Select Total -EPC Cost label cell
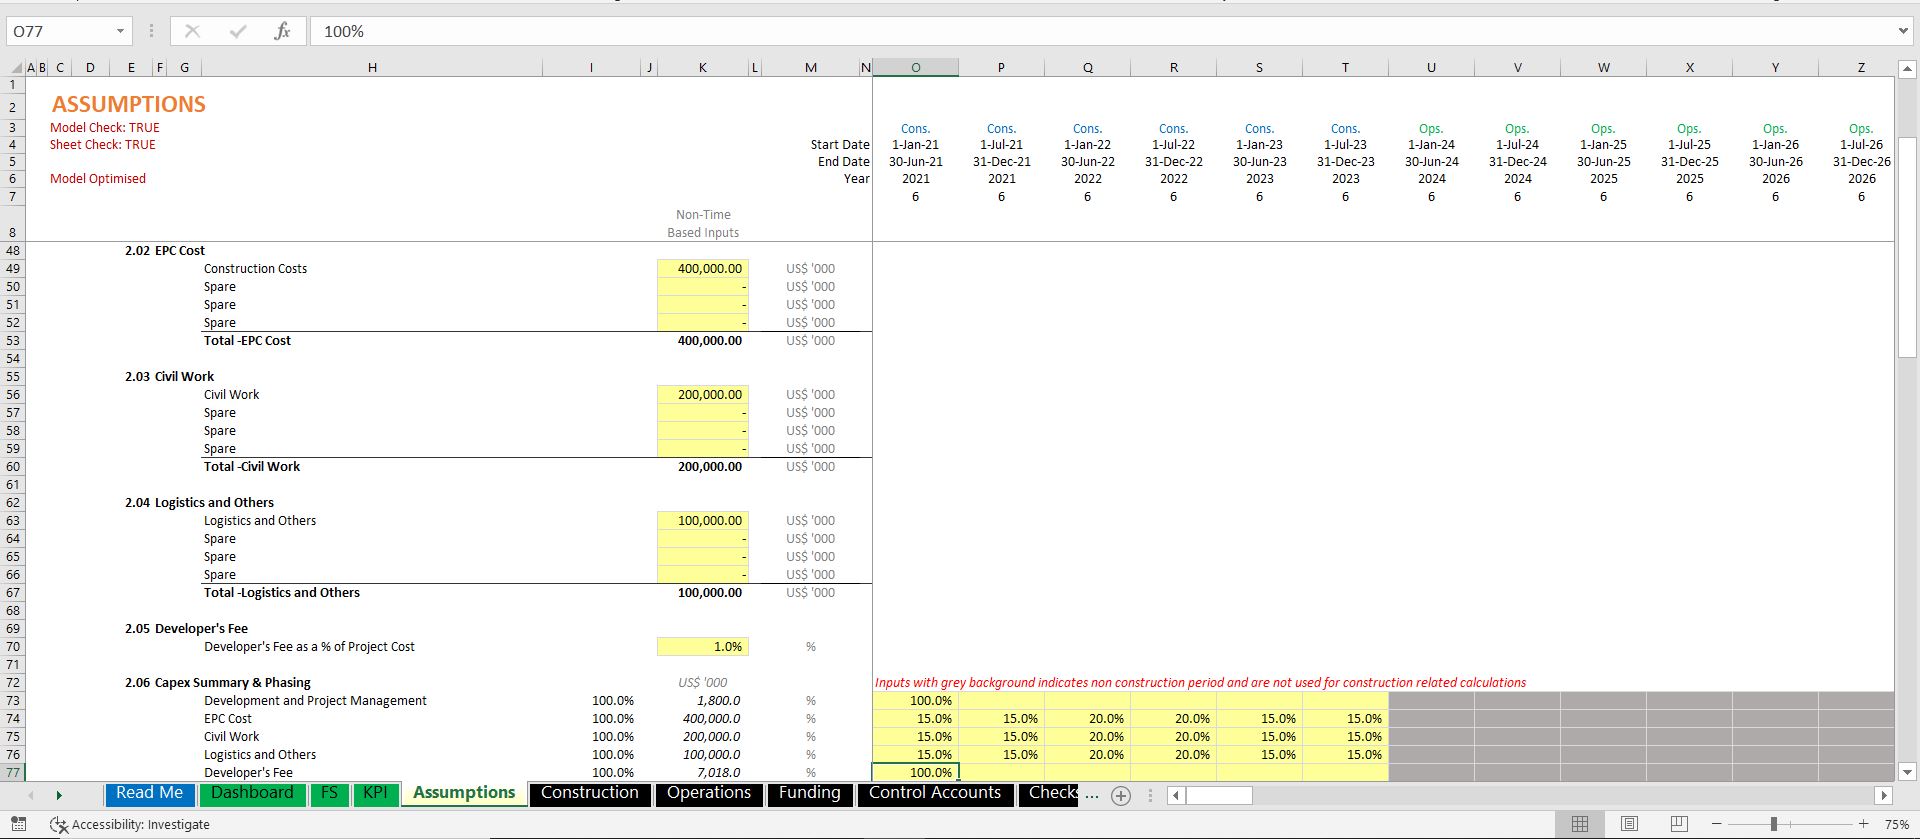Image resolution: width=1920 pixels, height=839 pixels. click(247, 341)
